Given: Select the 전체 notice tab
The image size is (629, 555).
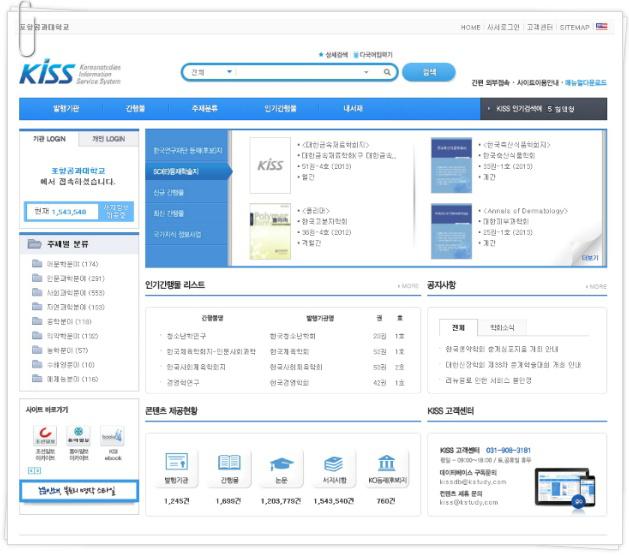Looking at the screenshot, I should [458, 328].
